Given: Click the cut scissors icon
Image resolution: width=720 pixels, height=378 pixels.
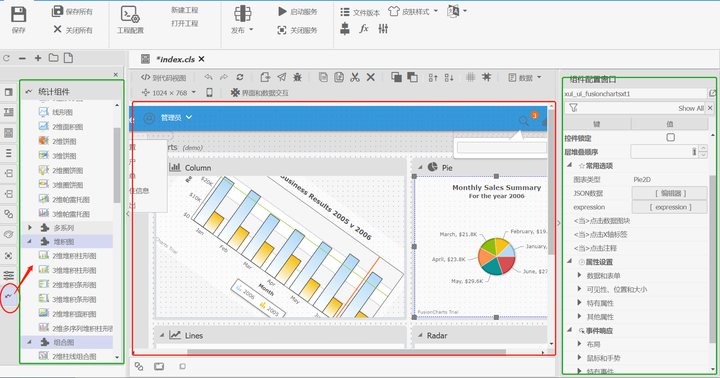Looking at the screenshot, I should pyautogui.click(x=354, y=77).
